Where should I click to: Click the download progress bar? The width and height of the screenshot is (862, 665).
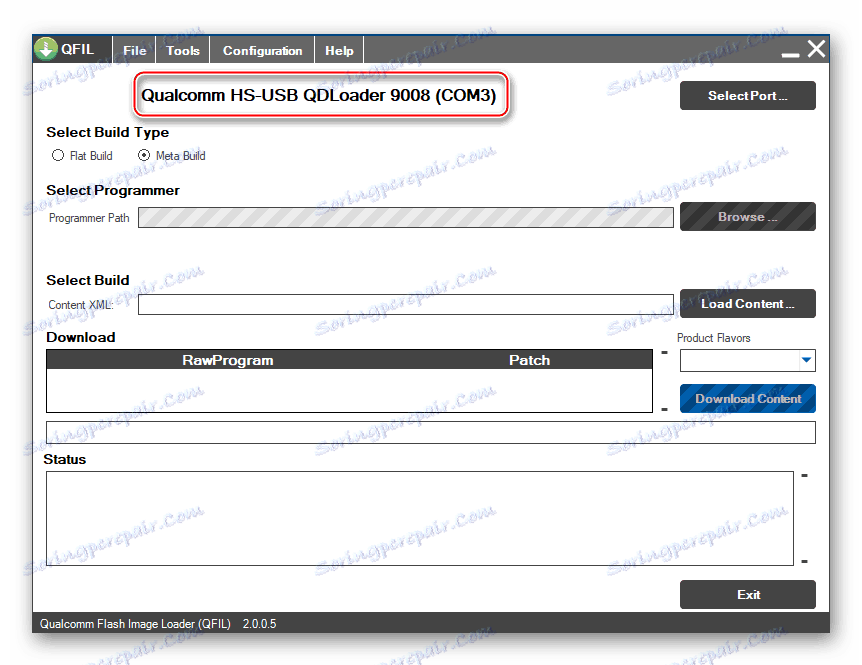point(431,433)
